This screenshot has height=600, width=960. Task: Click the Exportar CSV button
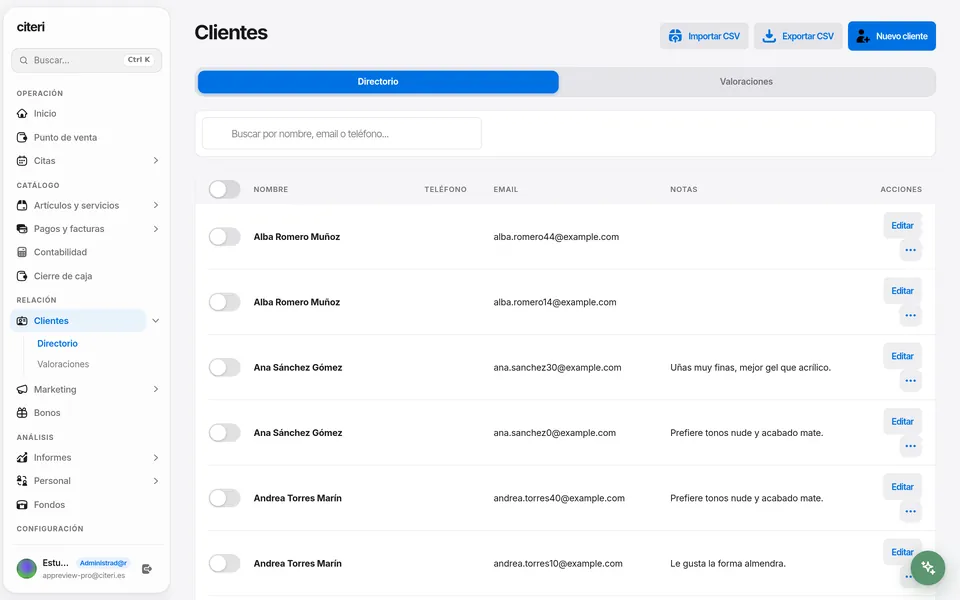point(798,36)
